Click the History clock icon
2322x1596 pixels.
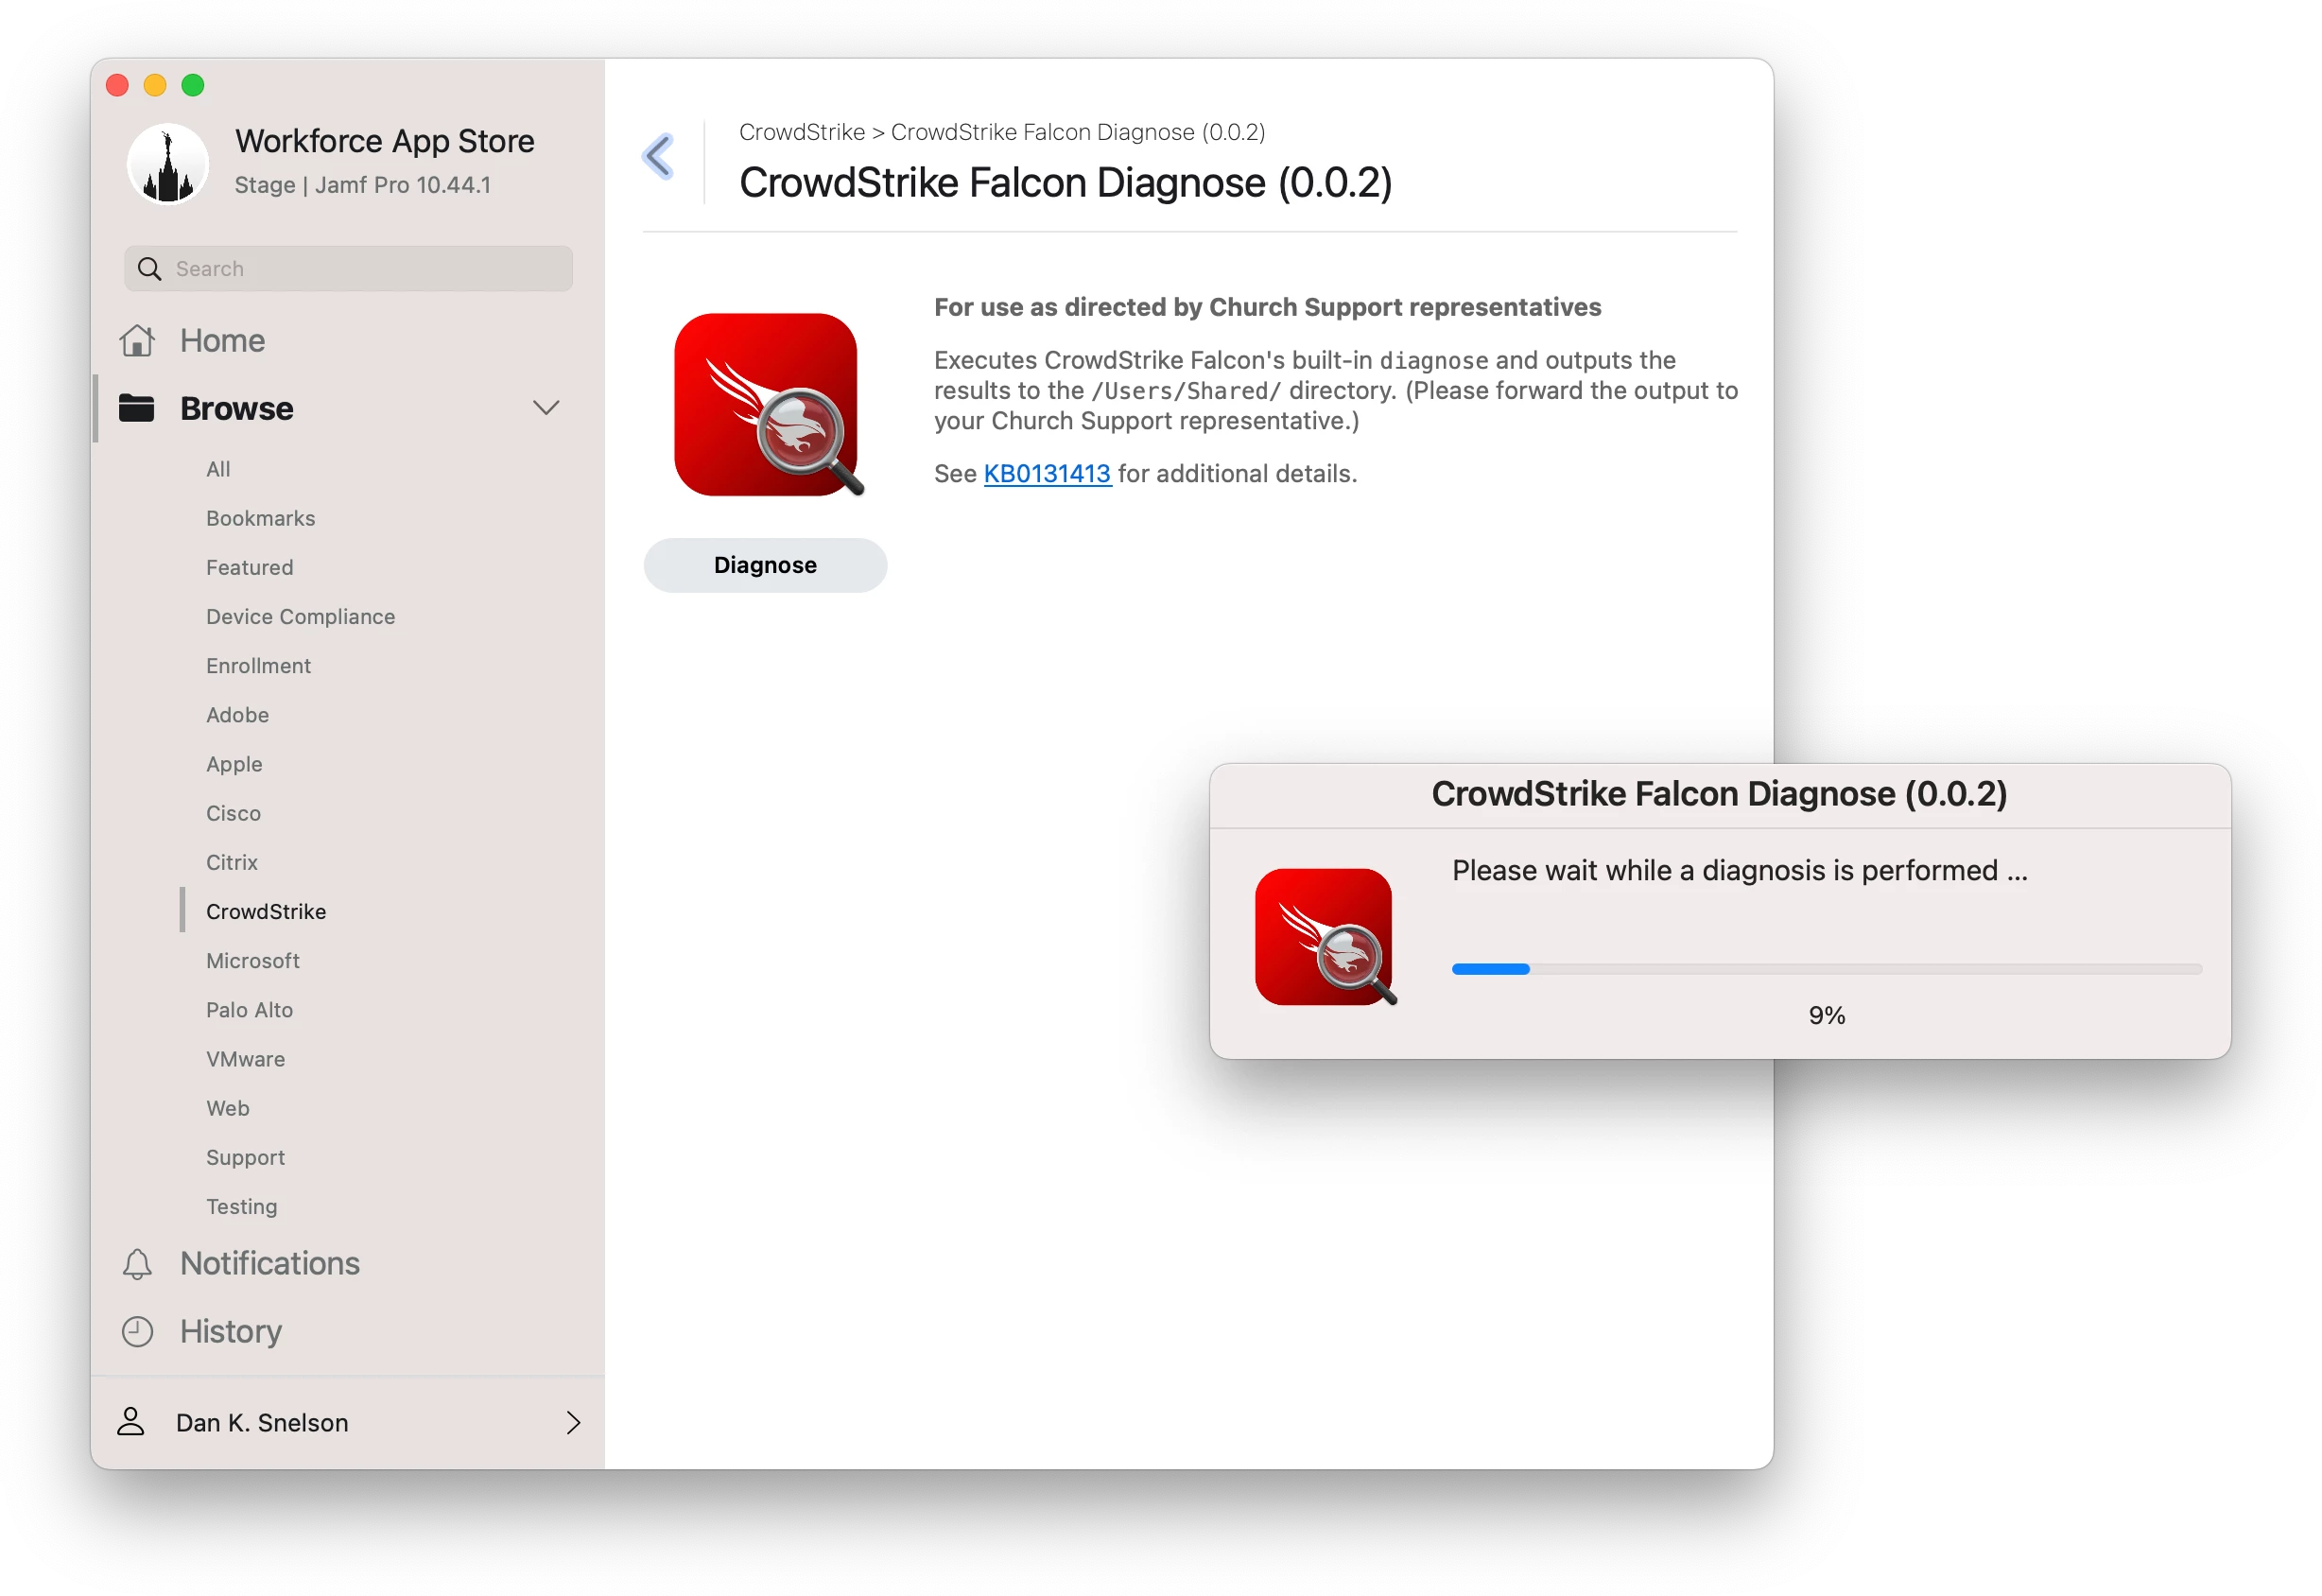tap(137, 1332)
